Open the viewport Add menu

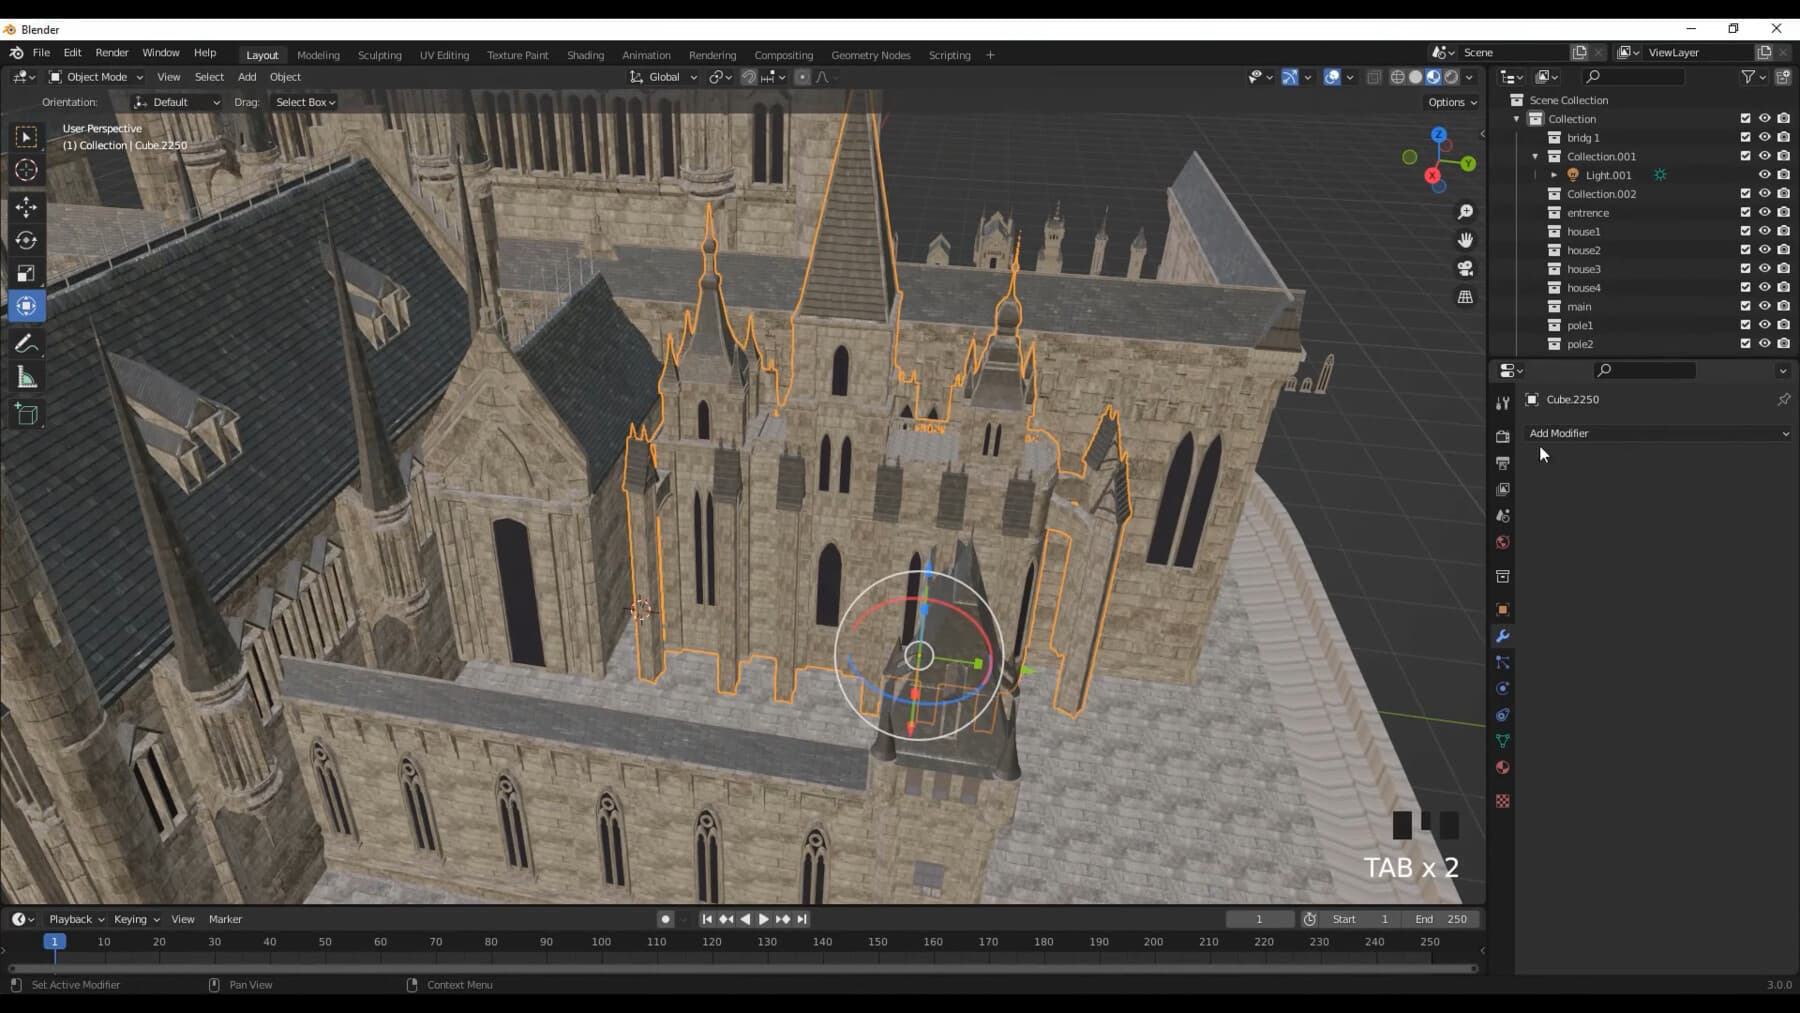click(x=246, y=77)
